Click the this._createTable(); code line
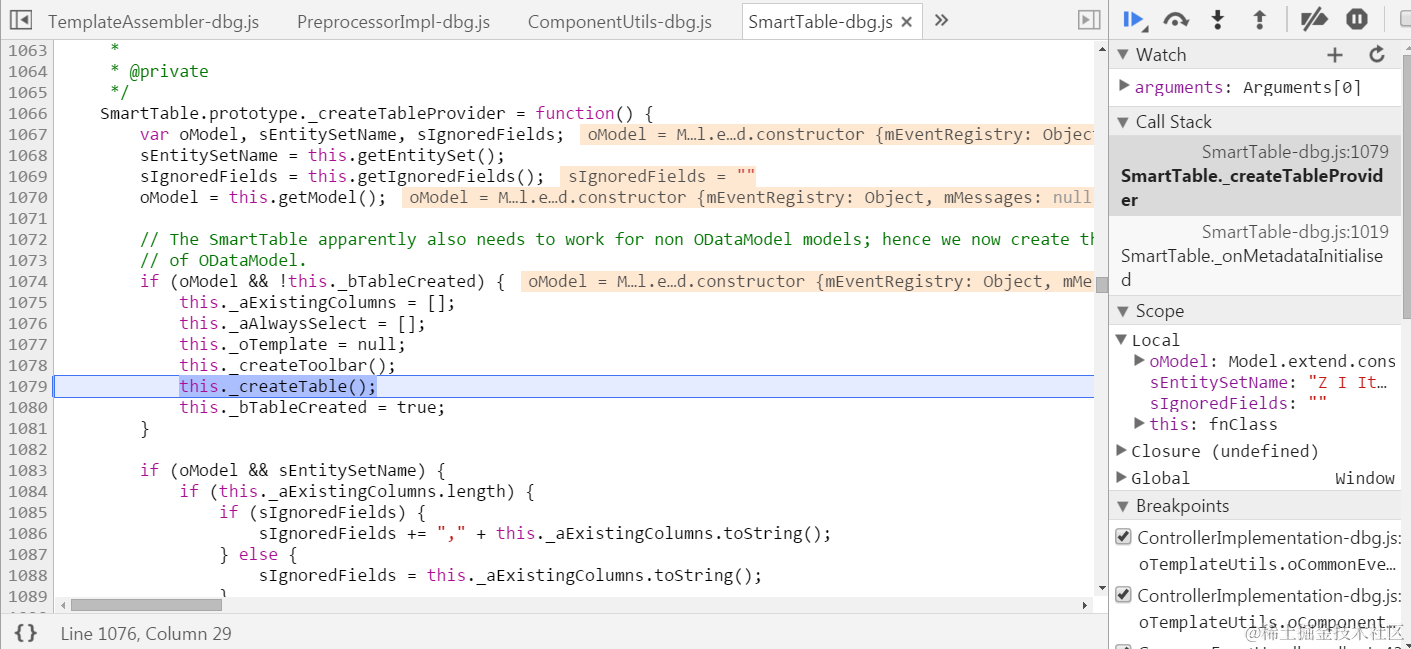Viewport: 1411px width, 649px height. (x=278, y=386)
